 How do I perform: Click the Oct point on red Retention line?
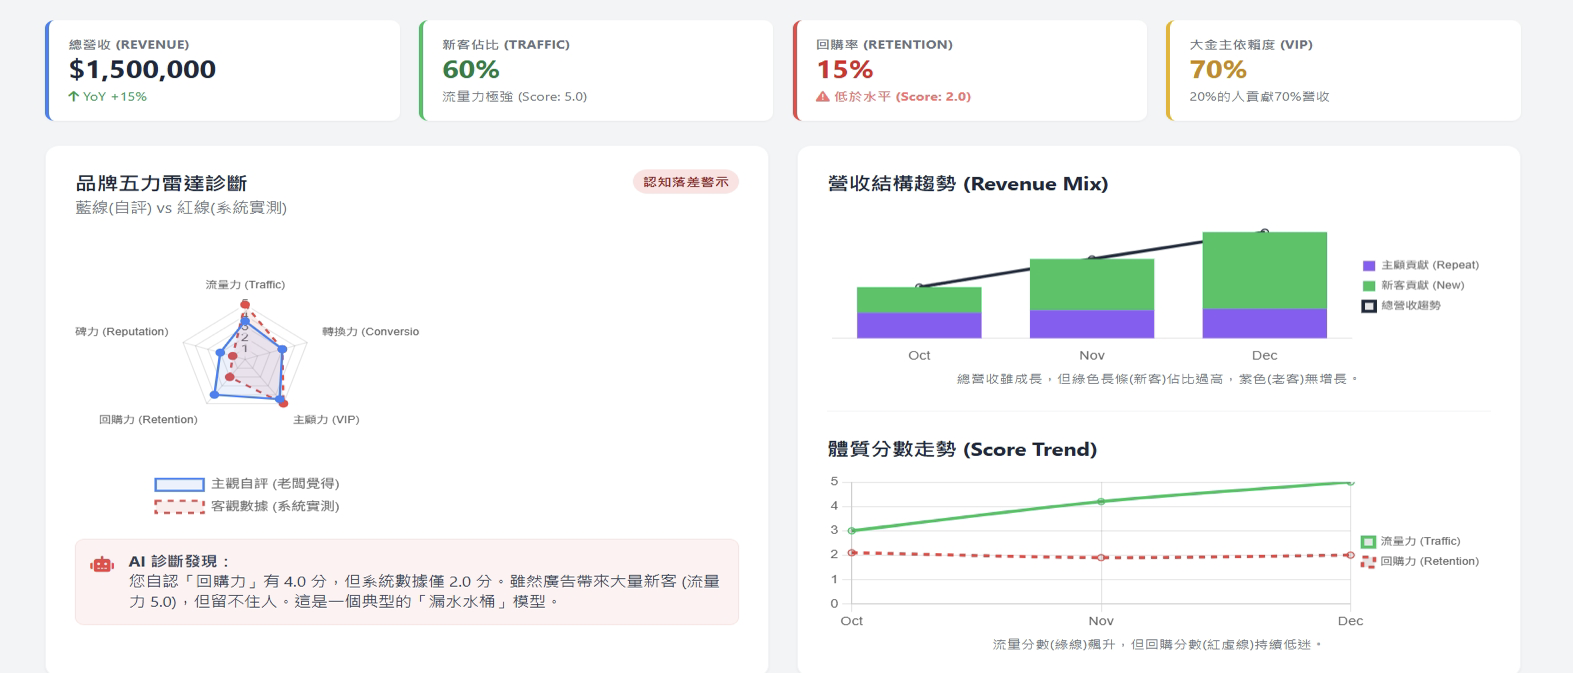(852, 553)
